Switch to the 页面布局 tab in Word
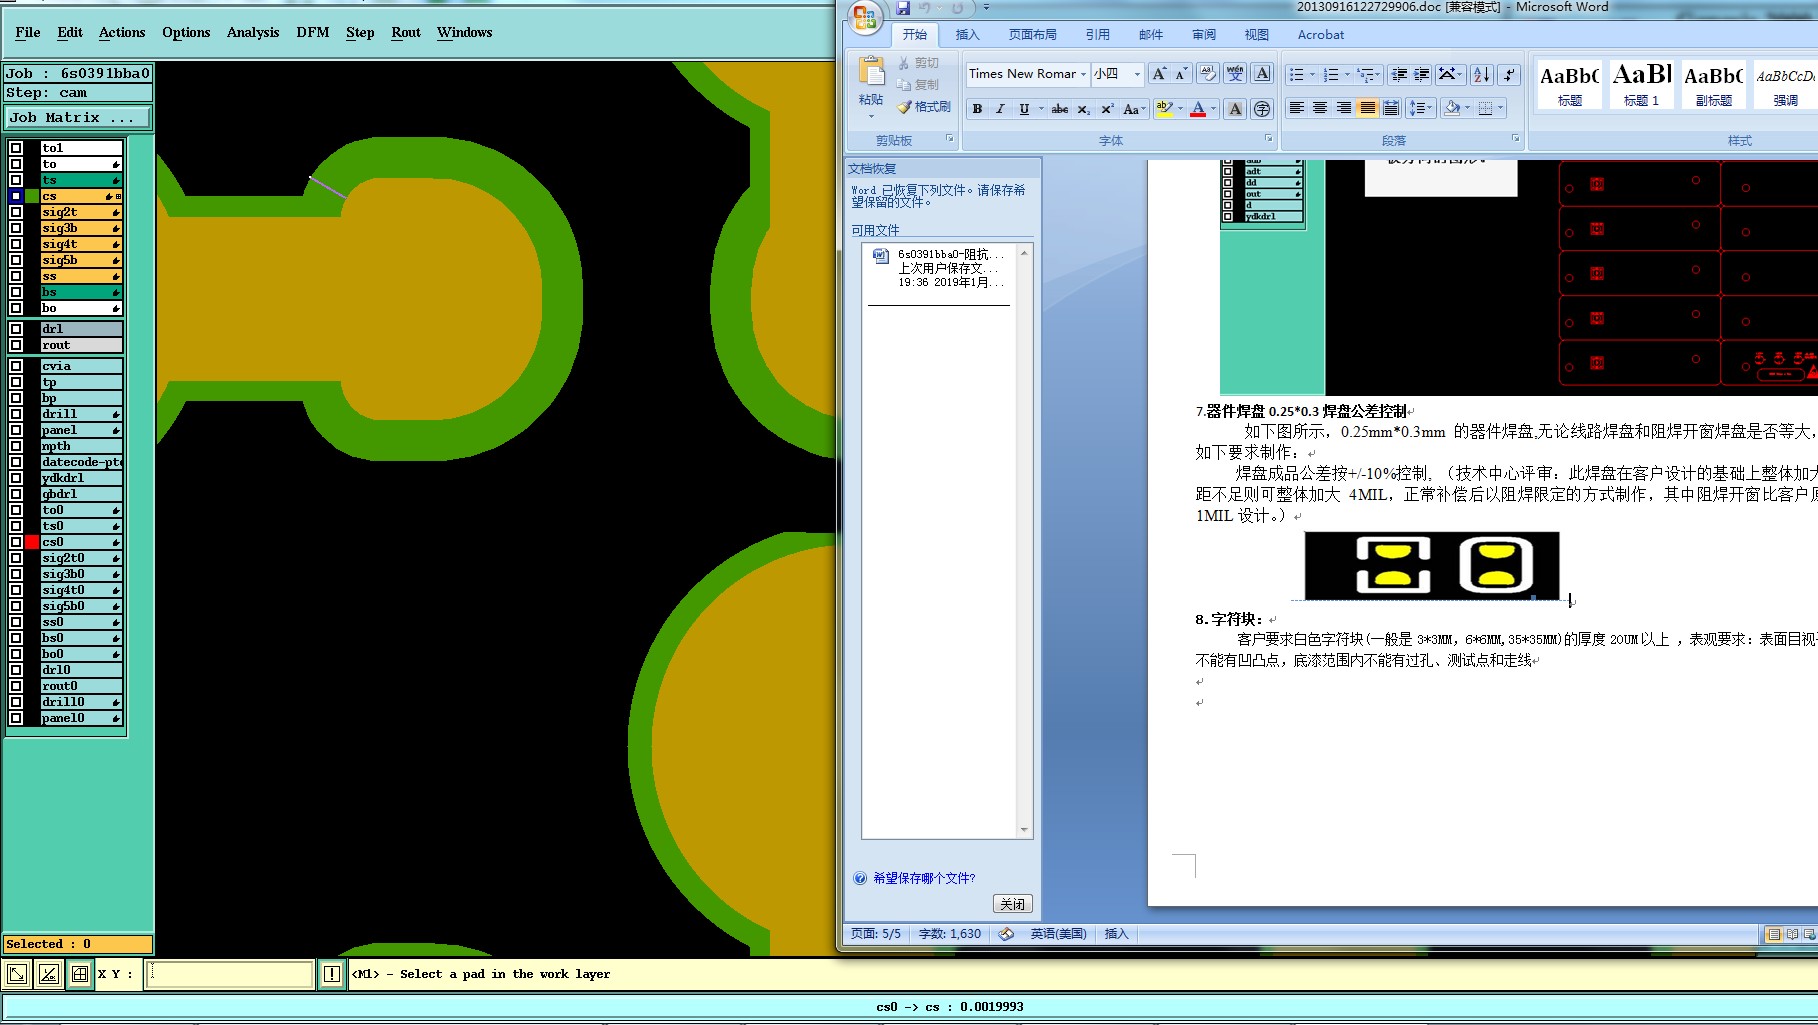 [1033, 35]
